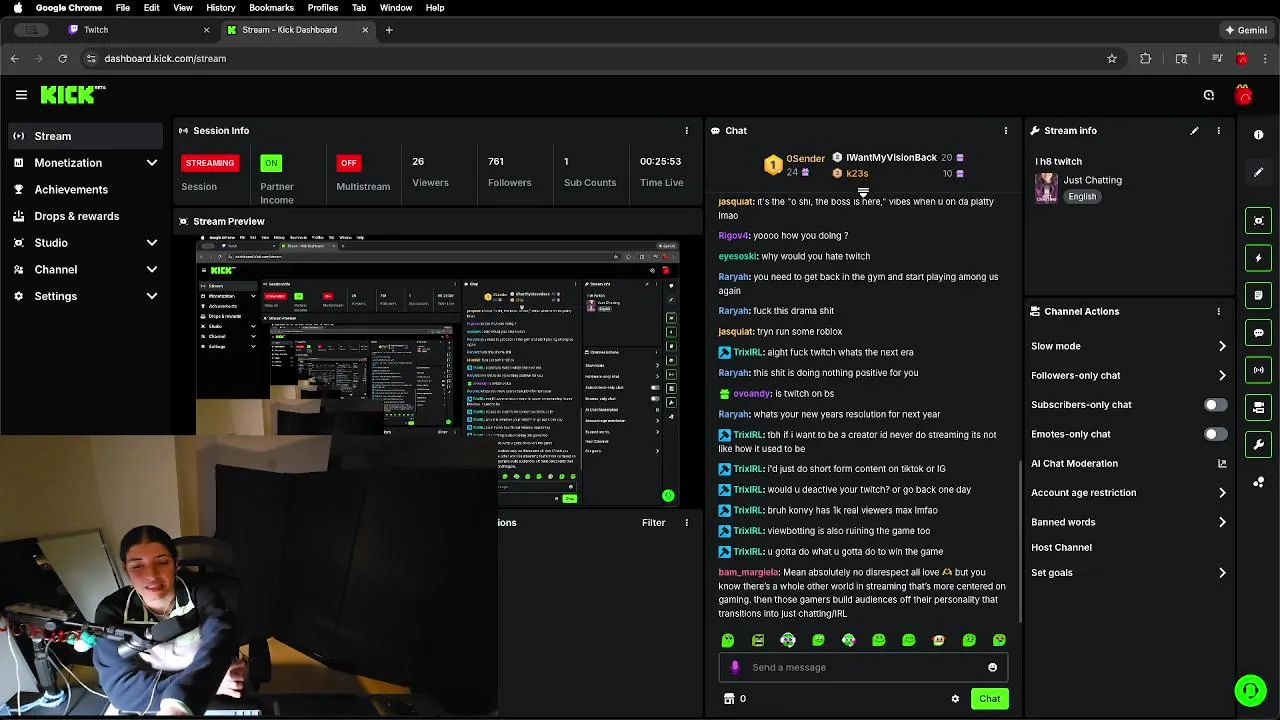Reload the page in Chrome

pyautogui.click(x=62, y=58)
